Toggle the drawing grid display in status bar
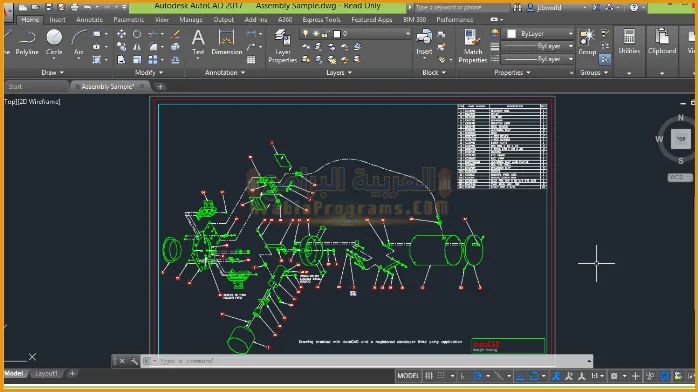The height and width of the screenshot is (392, 698). (x=429, y=376)
